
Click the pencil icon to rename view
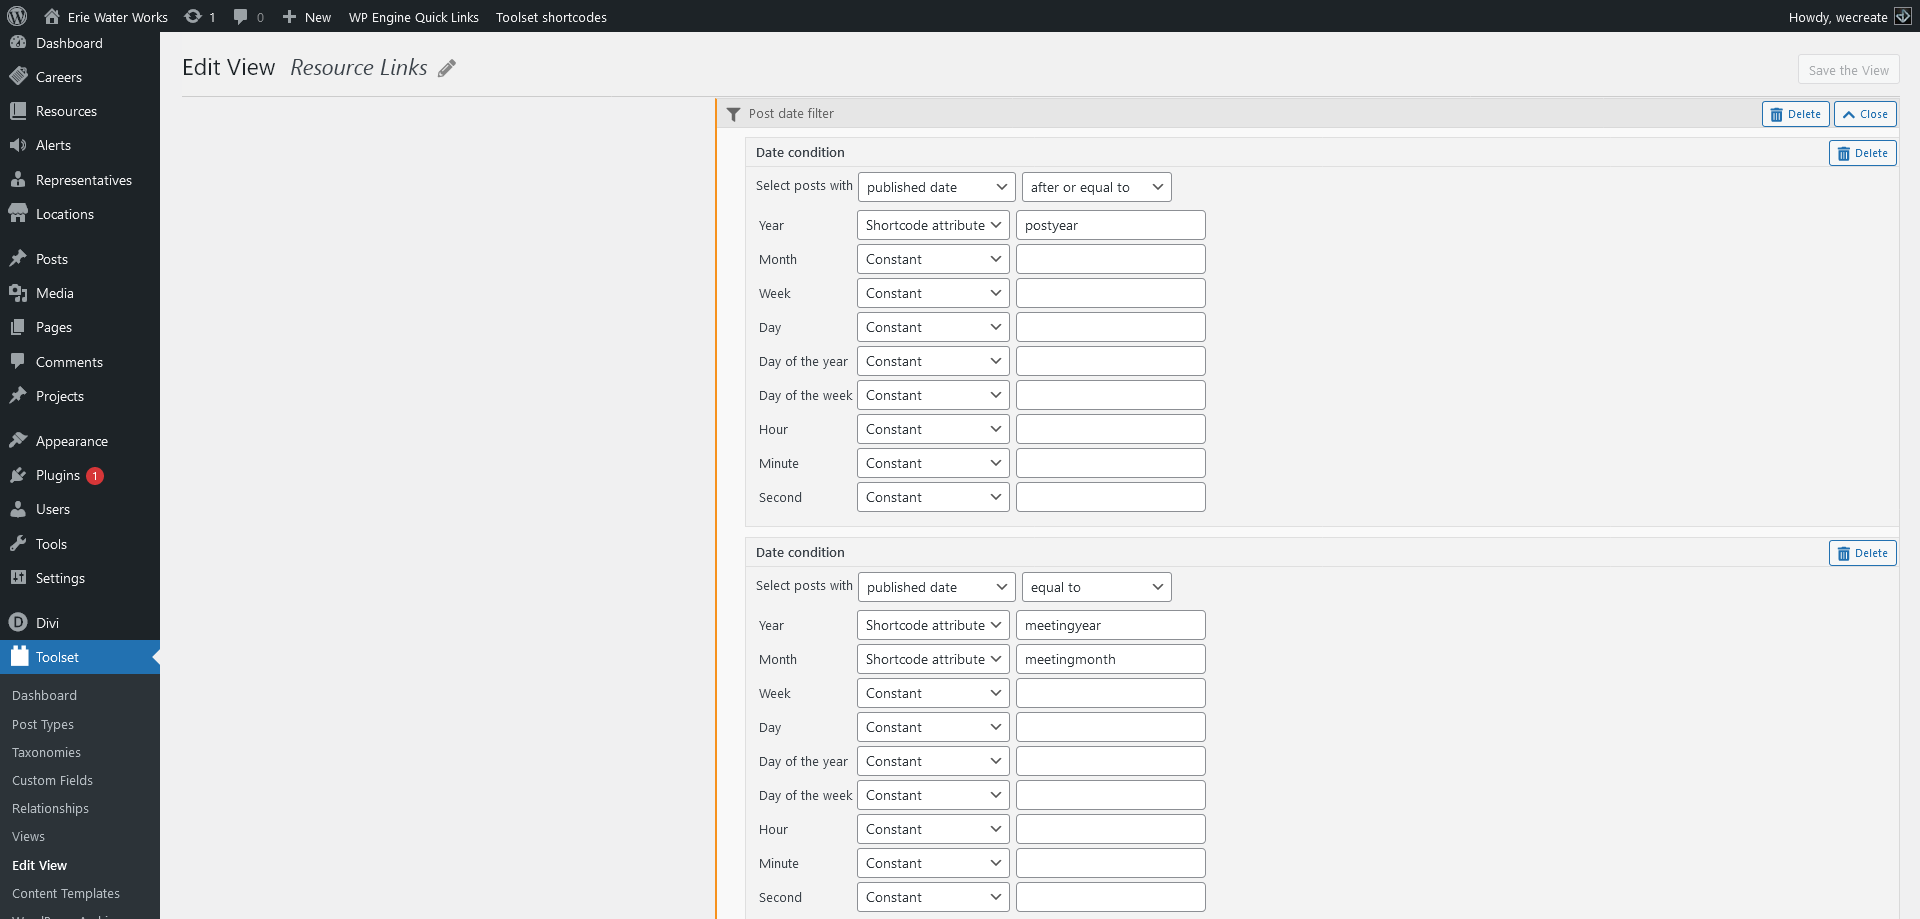[x=447, y=68]
